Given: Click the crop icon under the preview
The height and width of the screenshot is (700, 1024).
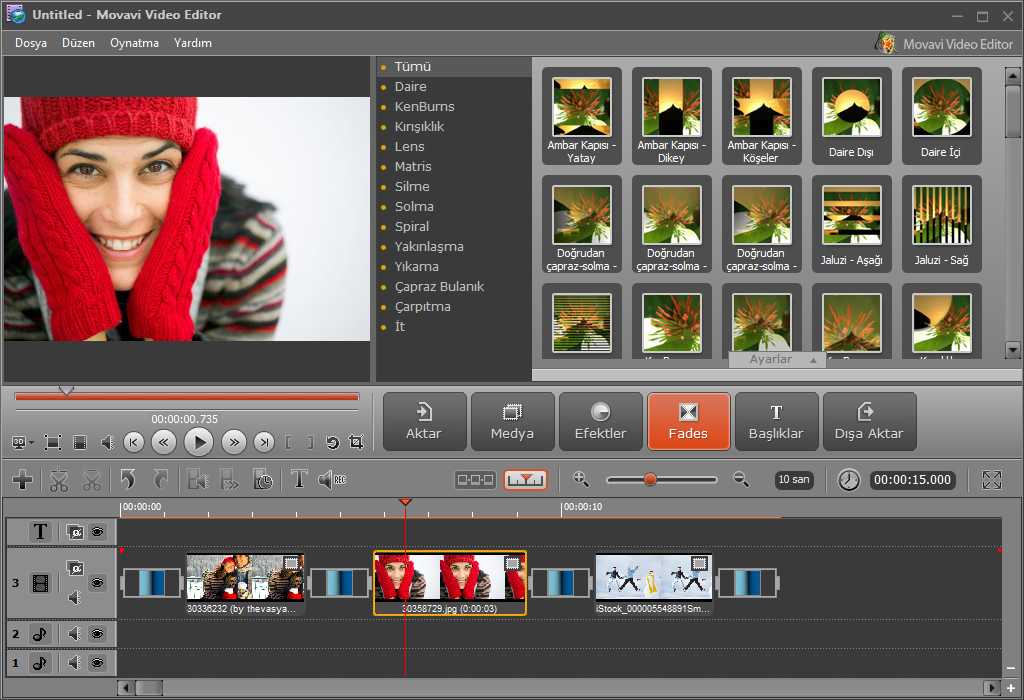Looking at the screenshot, I should 356,443.
